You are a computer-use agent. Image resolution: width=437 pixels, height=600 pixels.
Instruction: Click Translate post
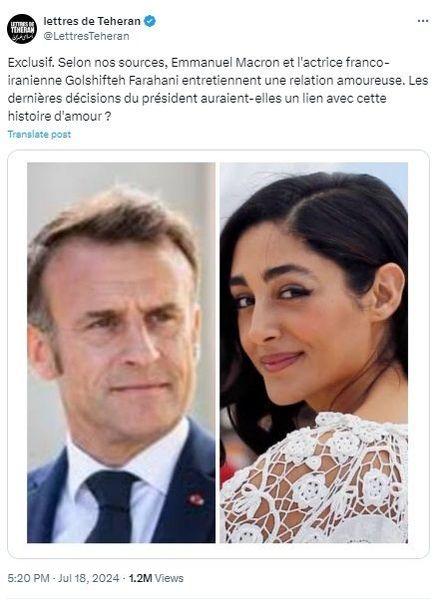(39, 134)
